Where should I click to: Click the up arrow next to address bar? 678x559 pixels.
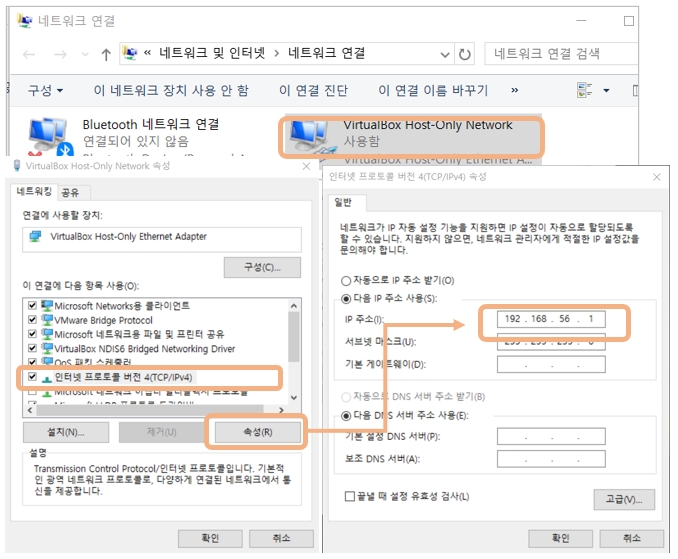coord(106,54)
